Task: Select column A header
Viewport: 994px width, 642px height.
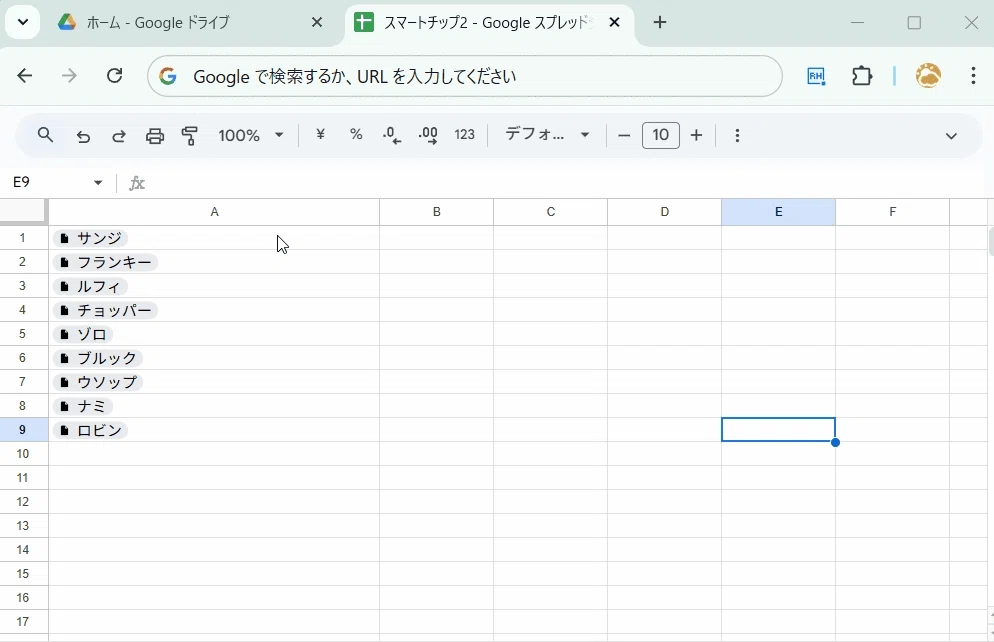Action: 214,212
